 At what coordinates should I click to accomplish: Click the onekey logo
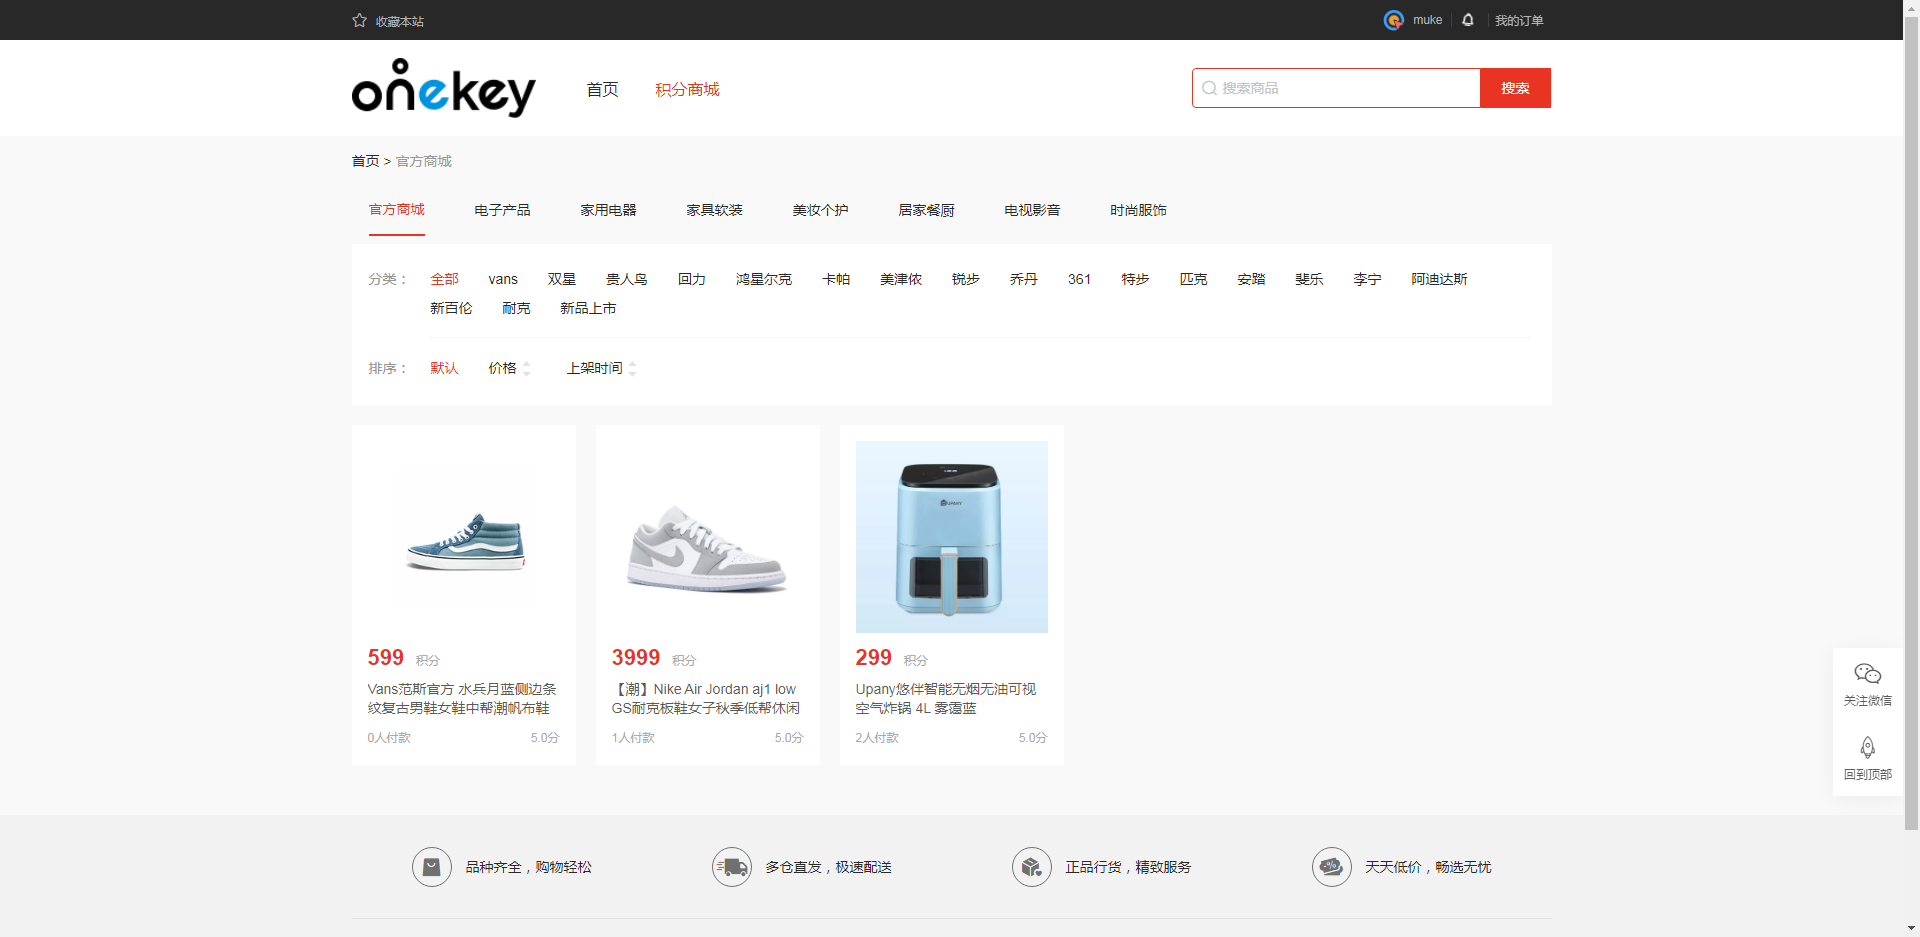point(444,88)
